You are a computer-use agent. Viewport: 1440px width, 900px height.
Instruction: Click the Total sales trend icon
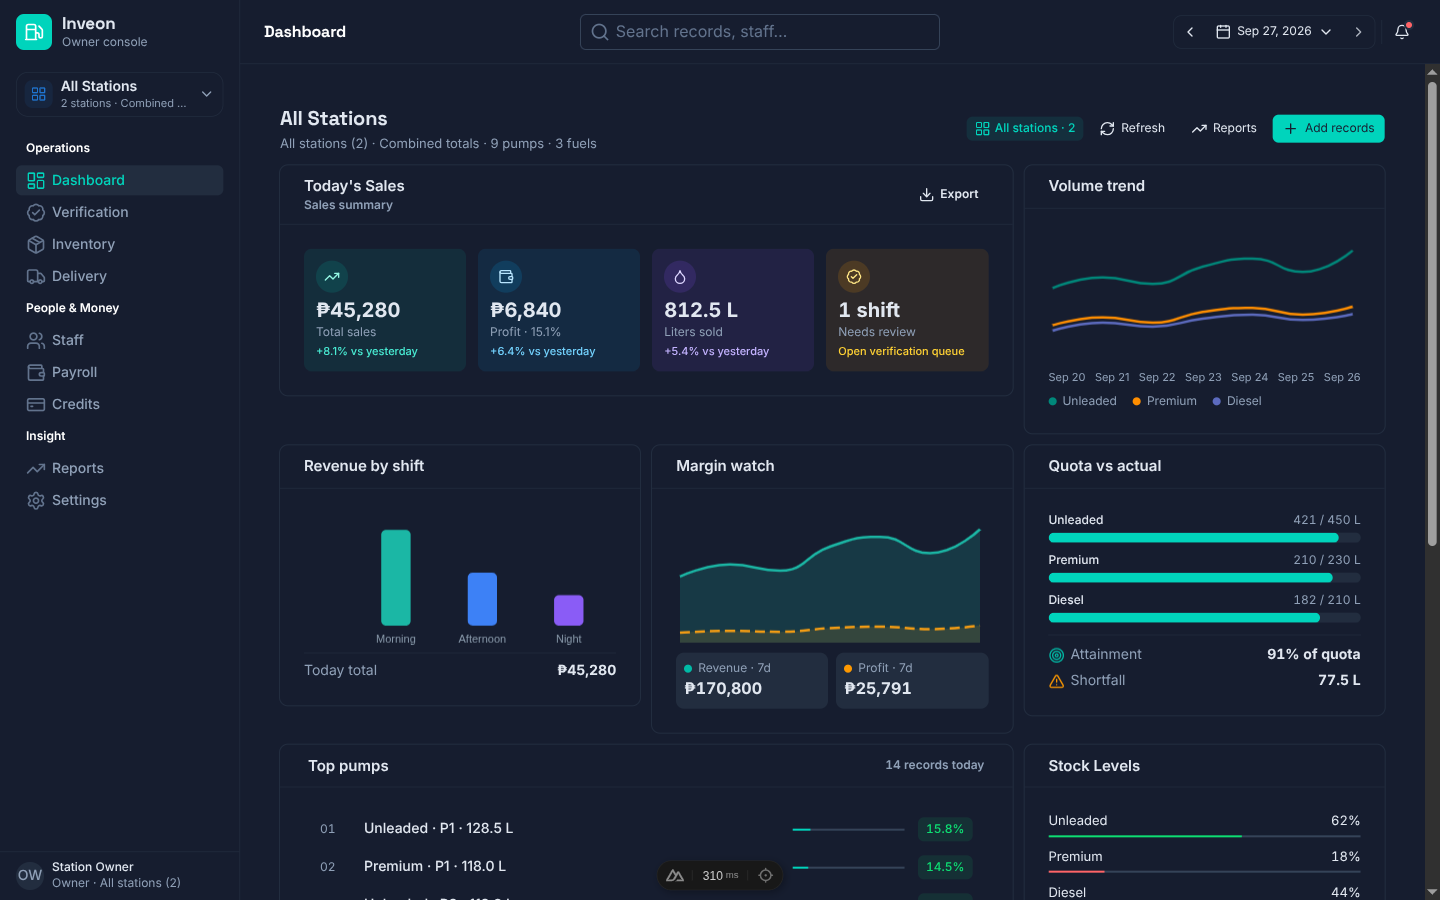332,277
